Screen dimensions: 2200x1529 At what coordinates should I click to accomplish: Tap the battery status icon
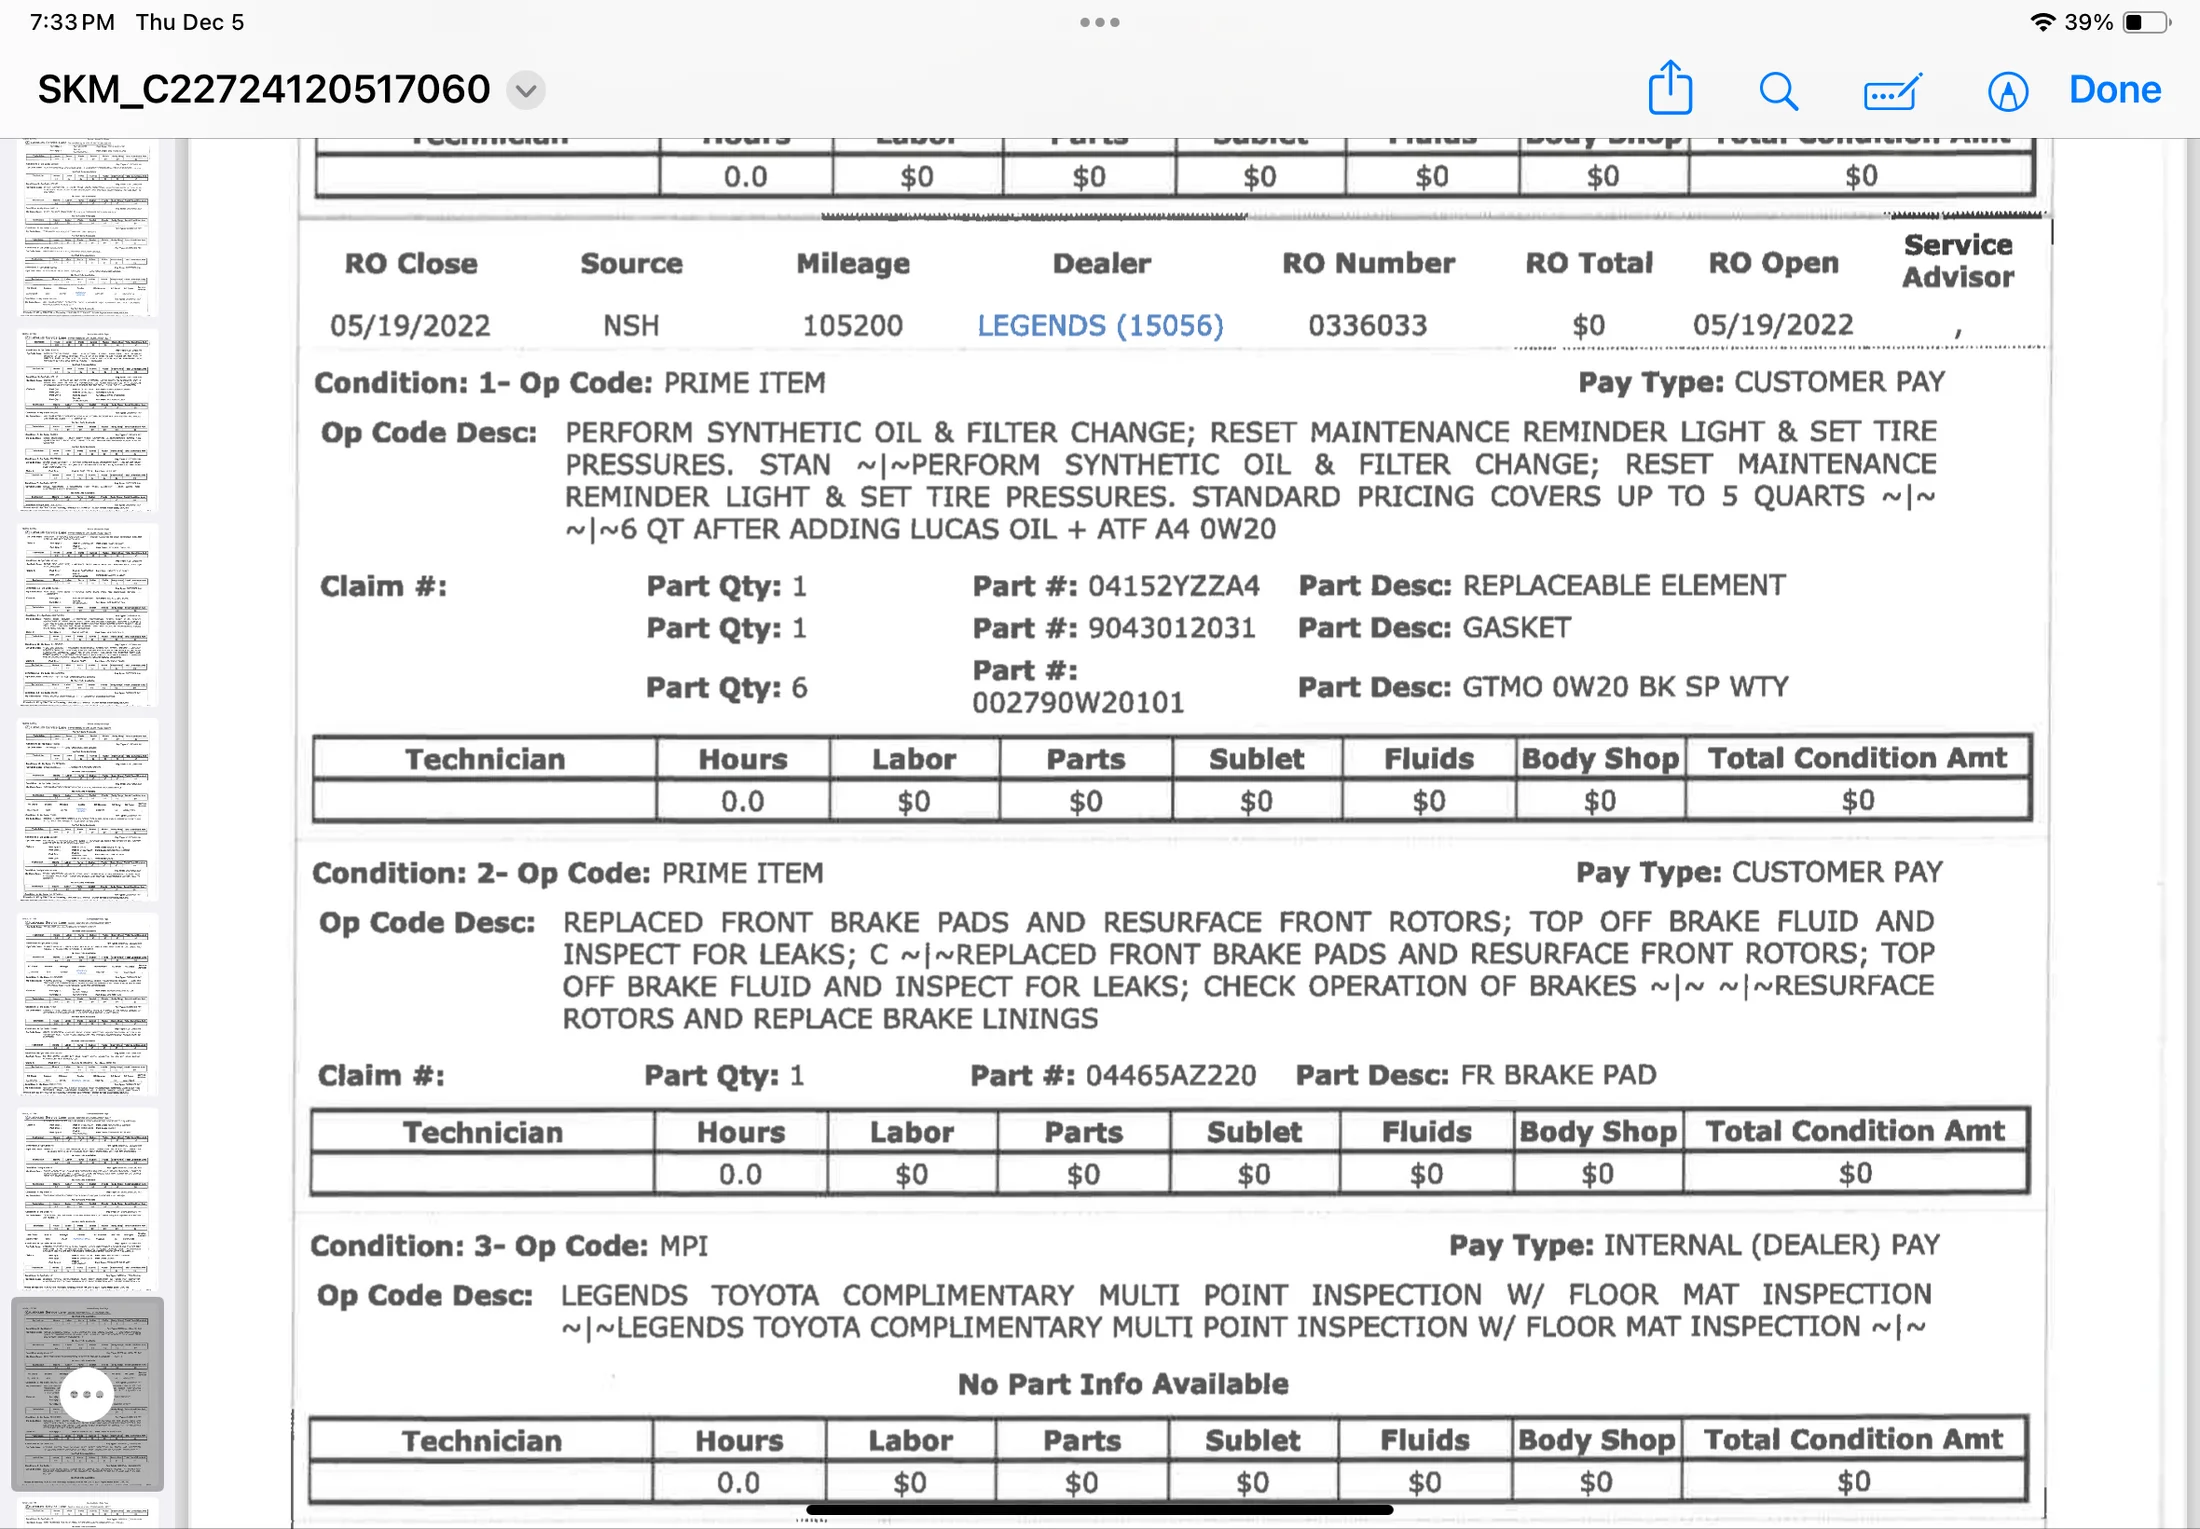point(2146,22)
